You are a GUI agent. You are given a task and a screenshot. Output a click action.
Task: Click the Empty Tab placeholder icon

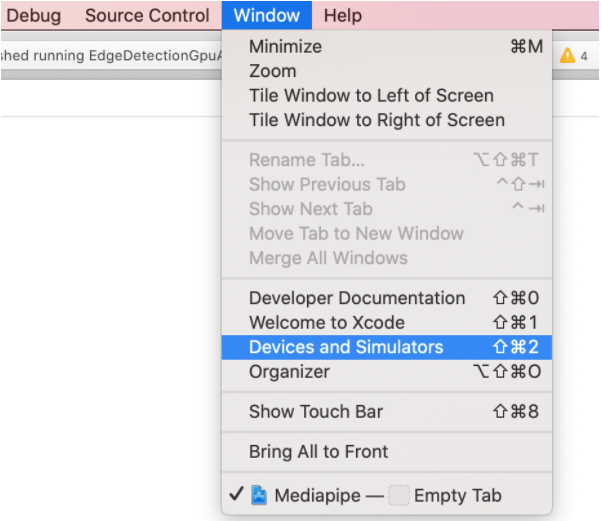click(399, 495)
